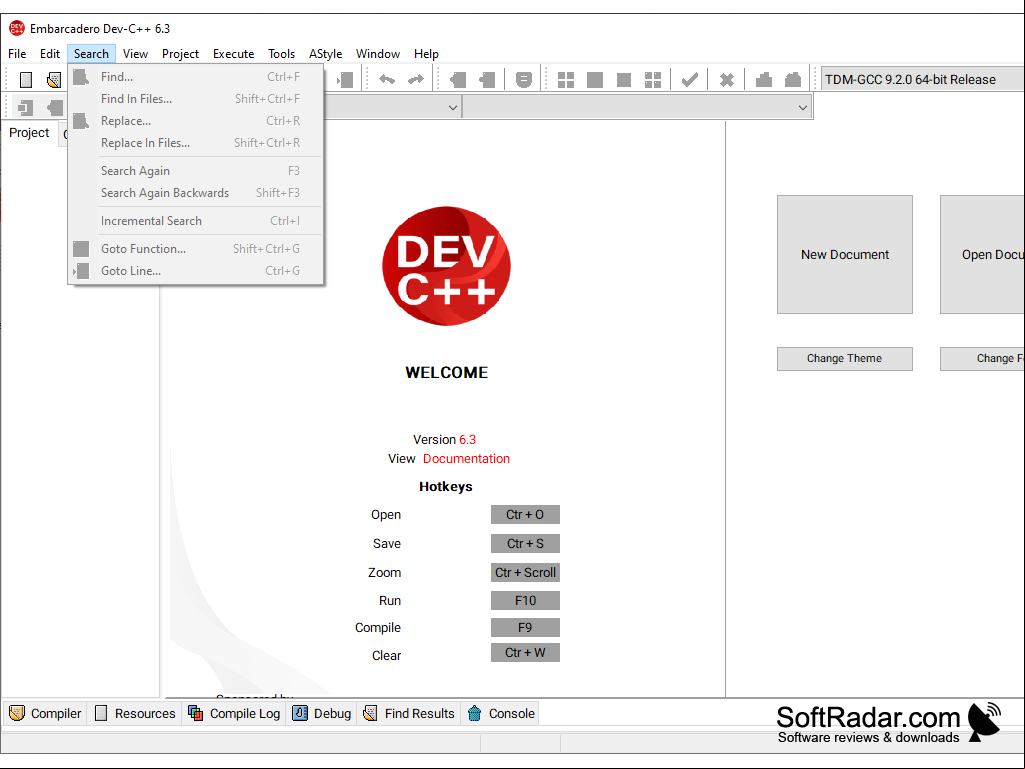Choose Replace... from the Search menu
The height and width of the screenshot is (769, 1025).
pyautogui.click(x=195, y=121)
